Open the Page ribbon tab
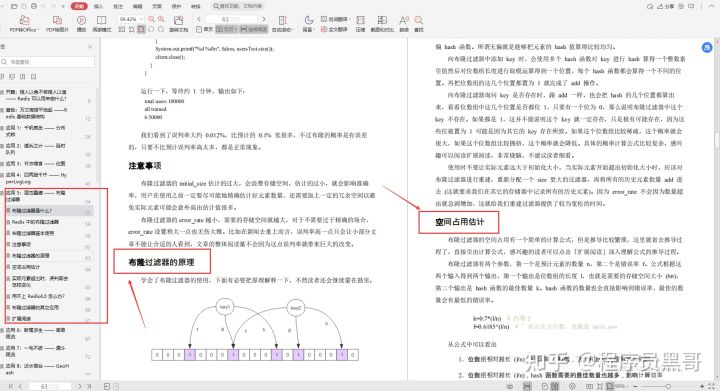Viewport: 720px width, 391px height. click(157, 6)
